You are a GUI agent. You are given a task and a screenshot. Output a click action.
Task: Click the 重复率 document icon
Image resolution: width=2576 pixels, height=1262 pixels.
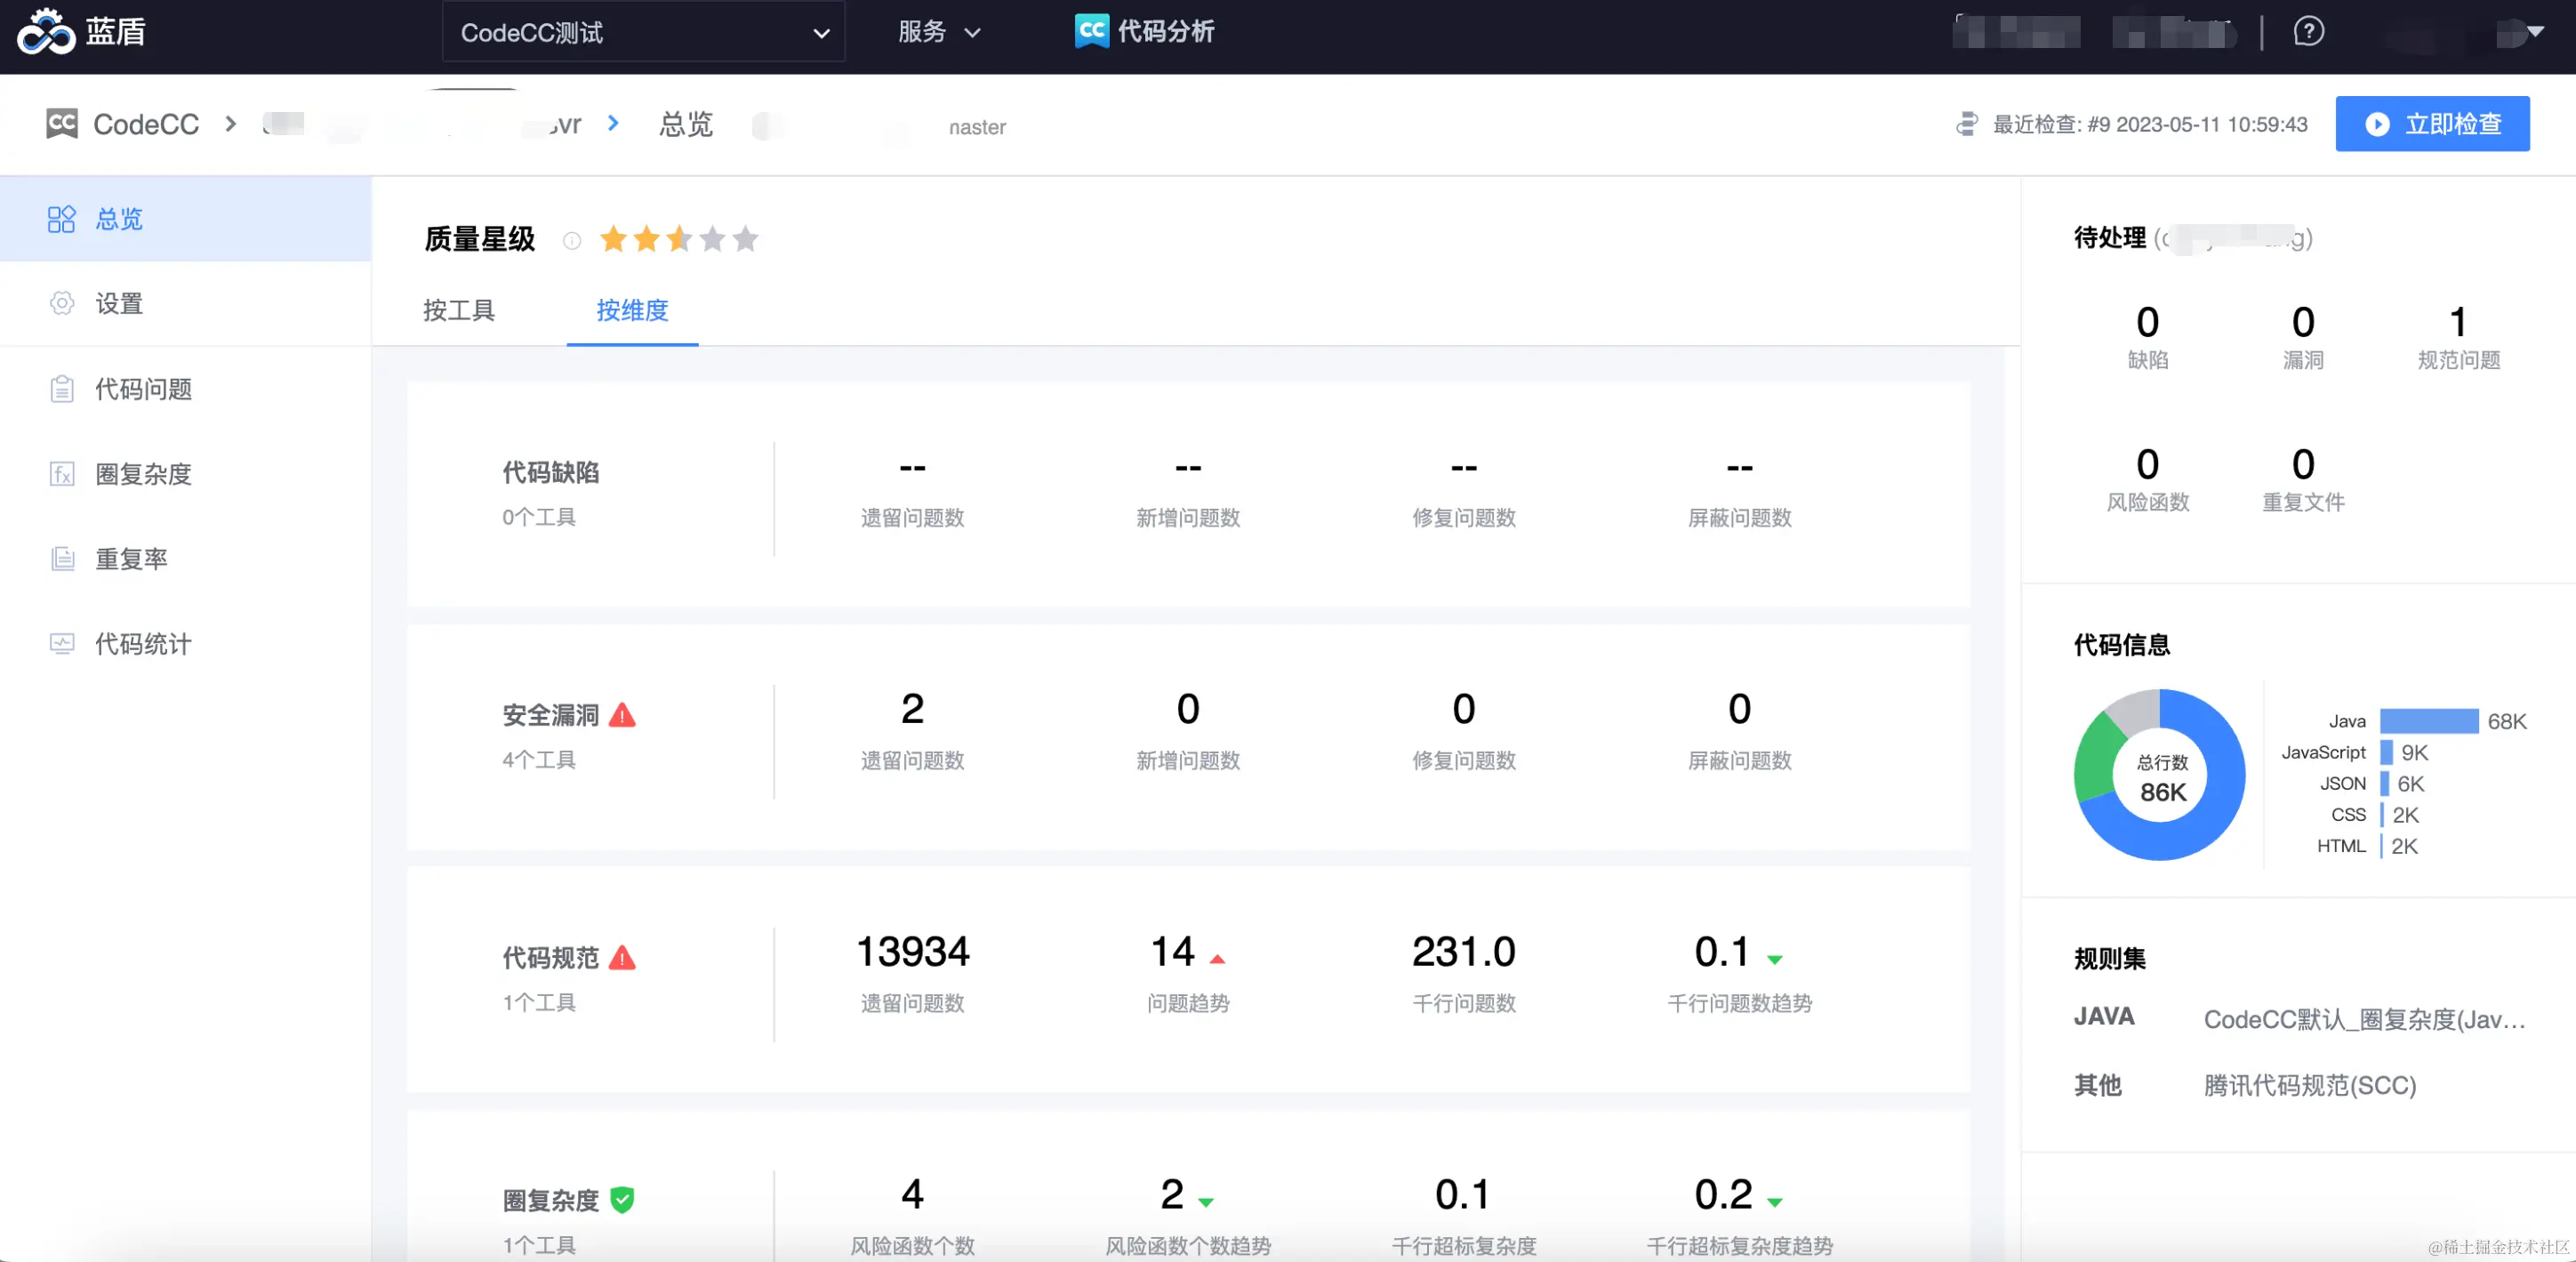click(61, 559)
